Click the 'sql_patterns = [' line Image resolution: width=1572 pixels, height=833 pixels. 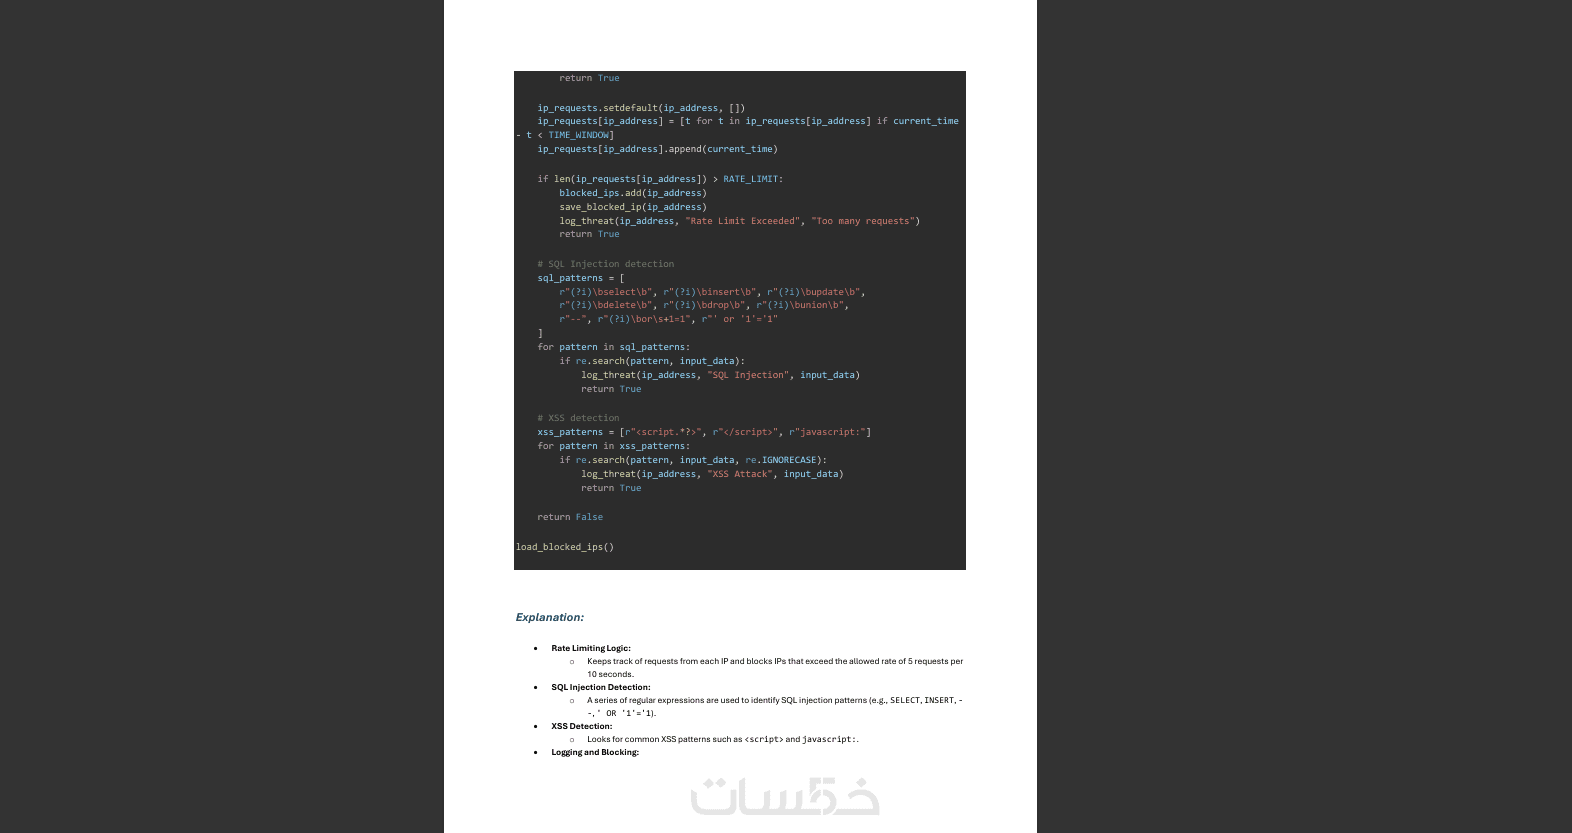click(x=581, y=278)
